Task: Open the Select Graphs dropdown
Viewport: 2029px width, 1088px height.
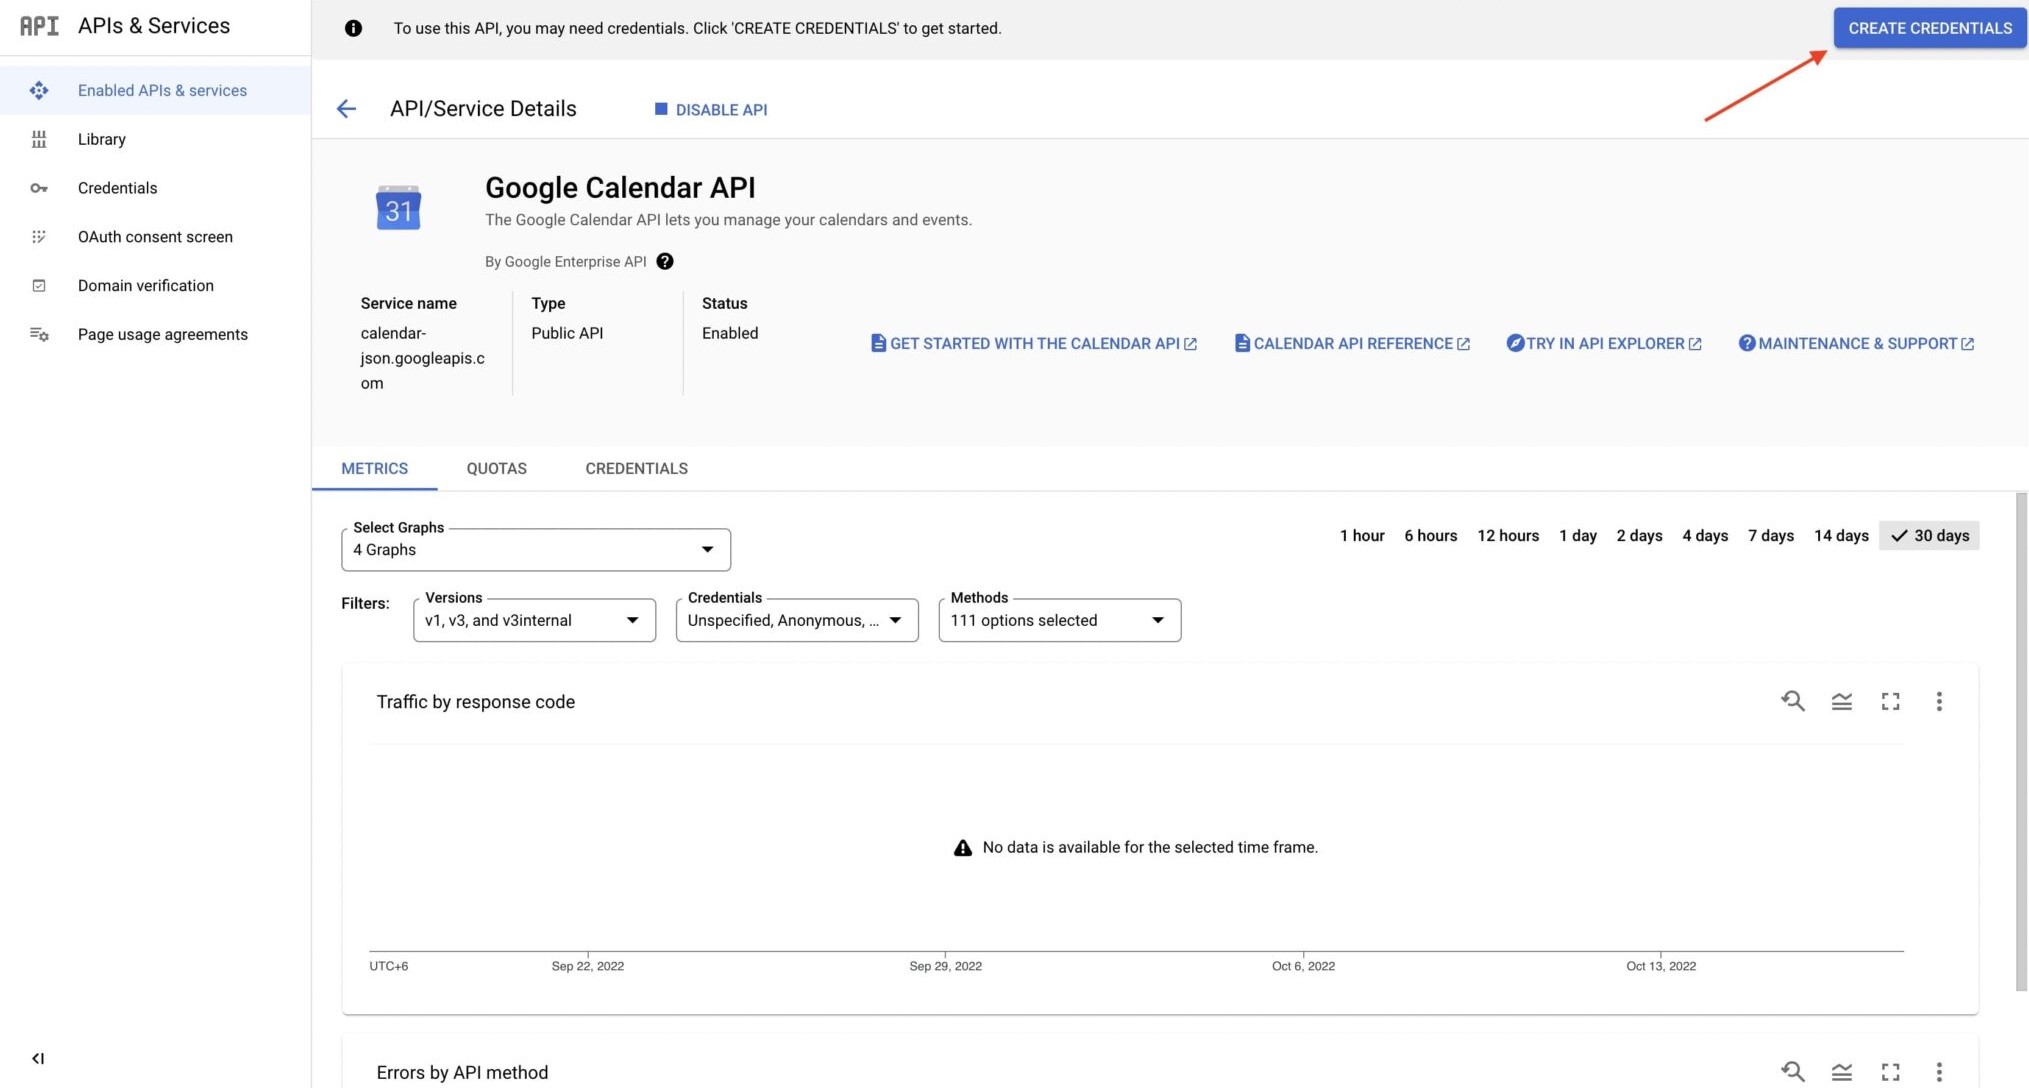Action: pos(535,549)
